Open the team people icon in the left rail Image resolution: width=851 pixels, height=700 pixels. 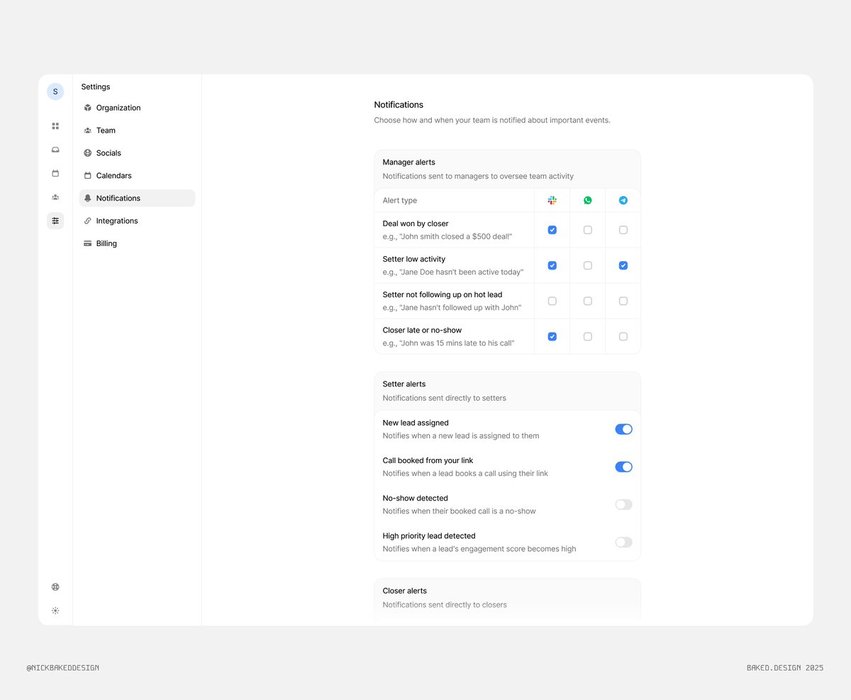[55, 197]
